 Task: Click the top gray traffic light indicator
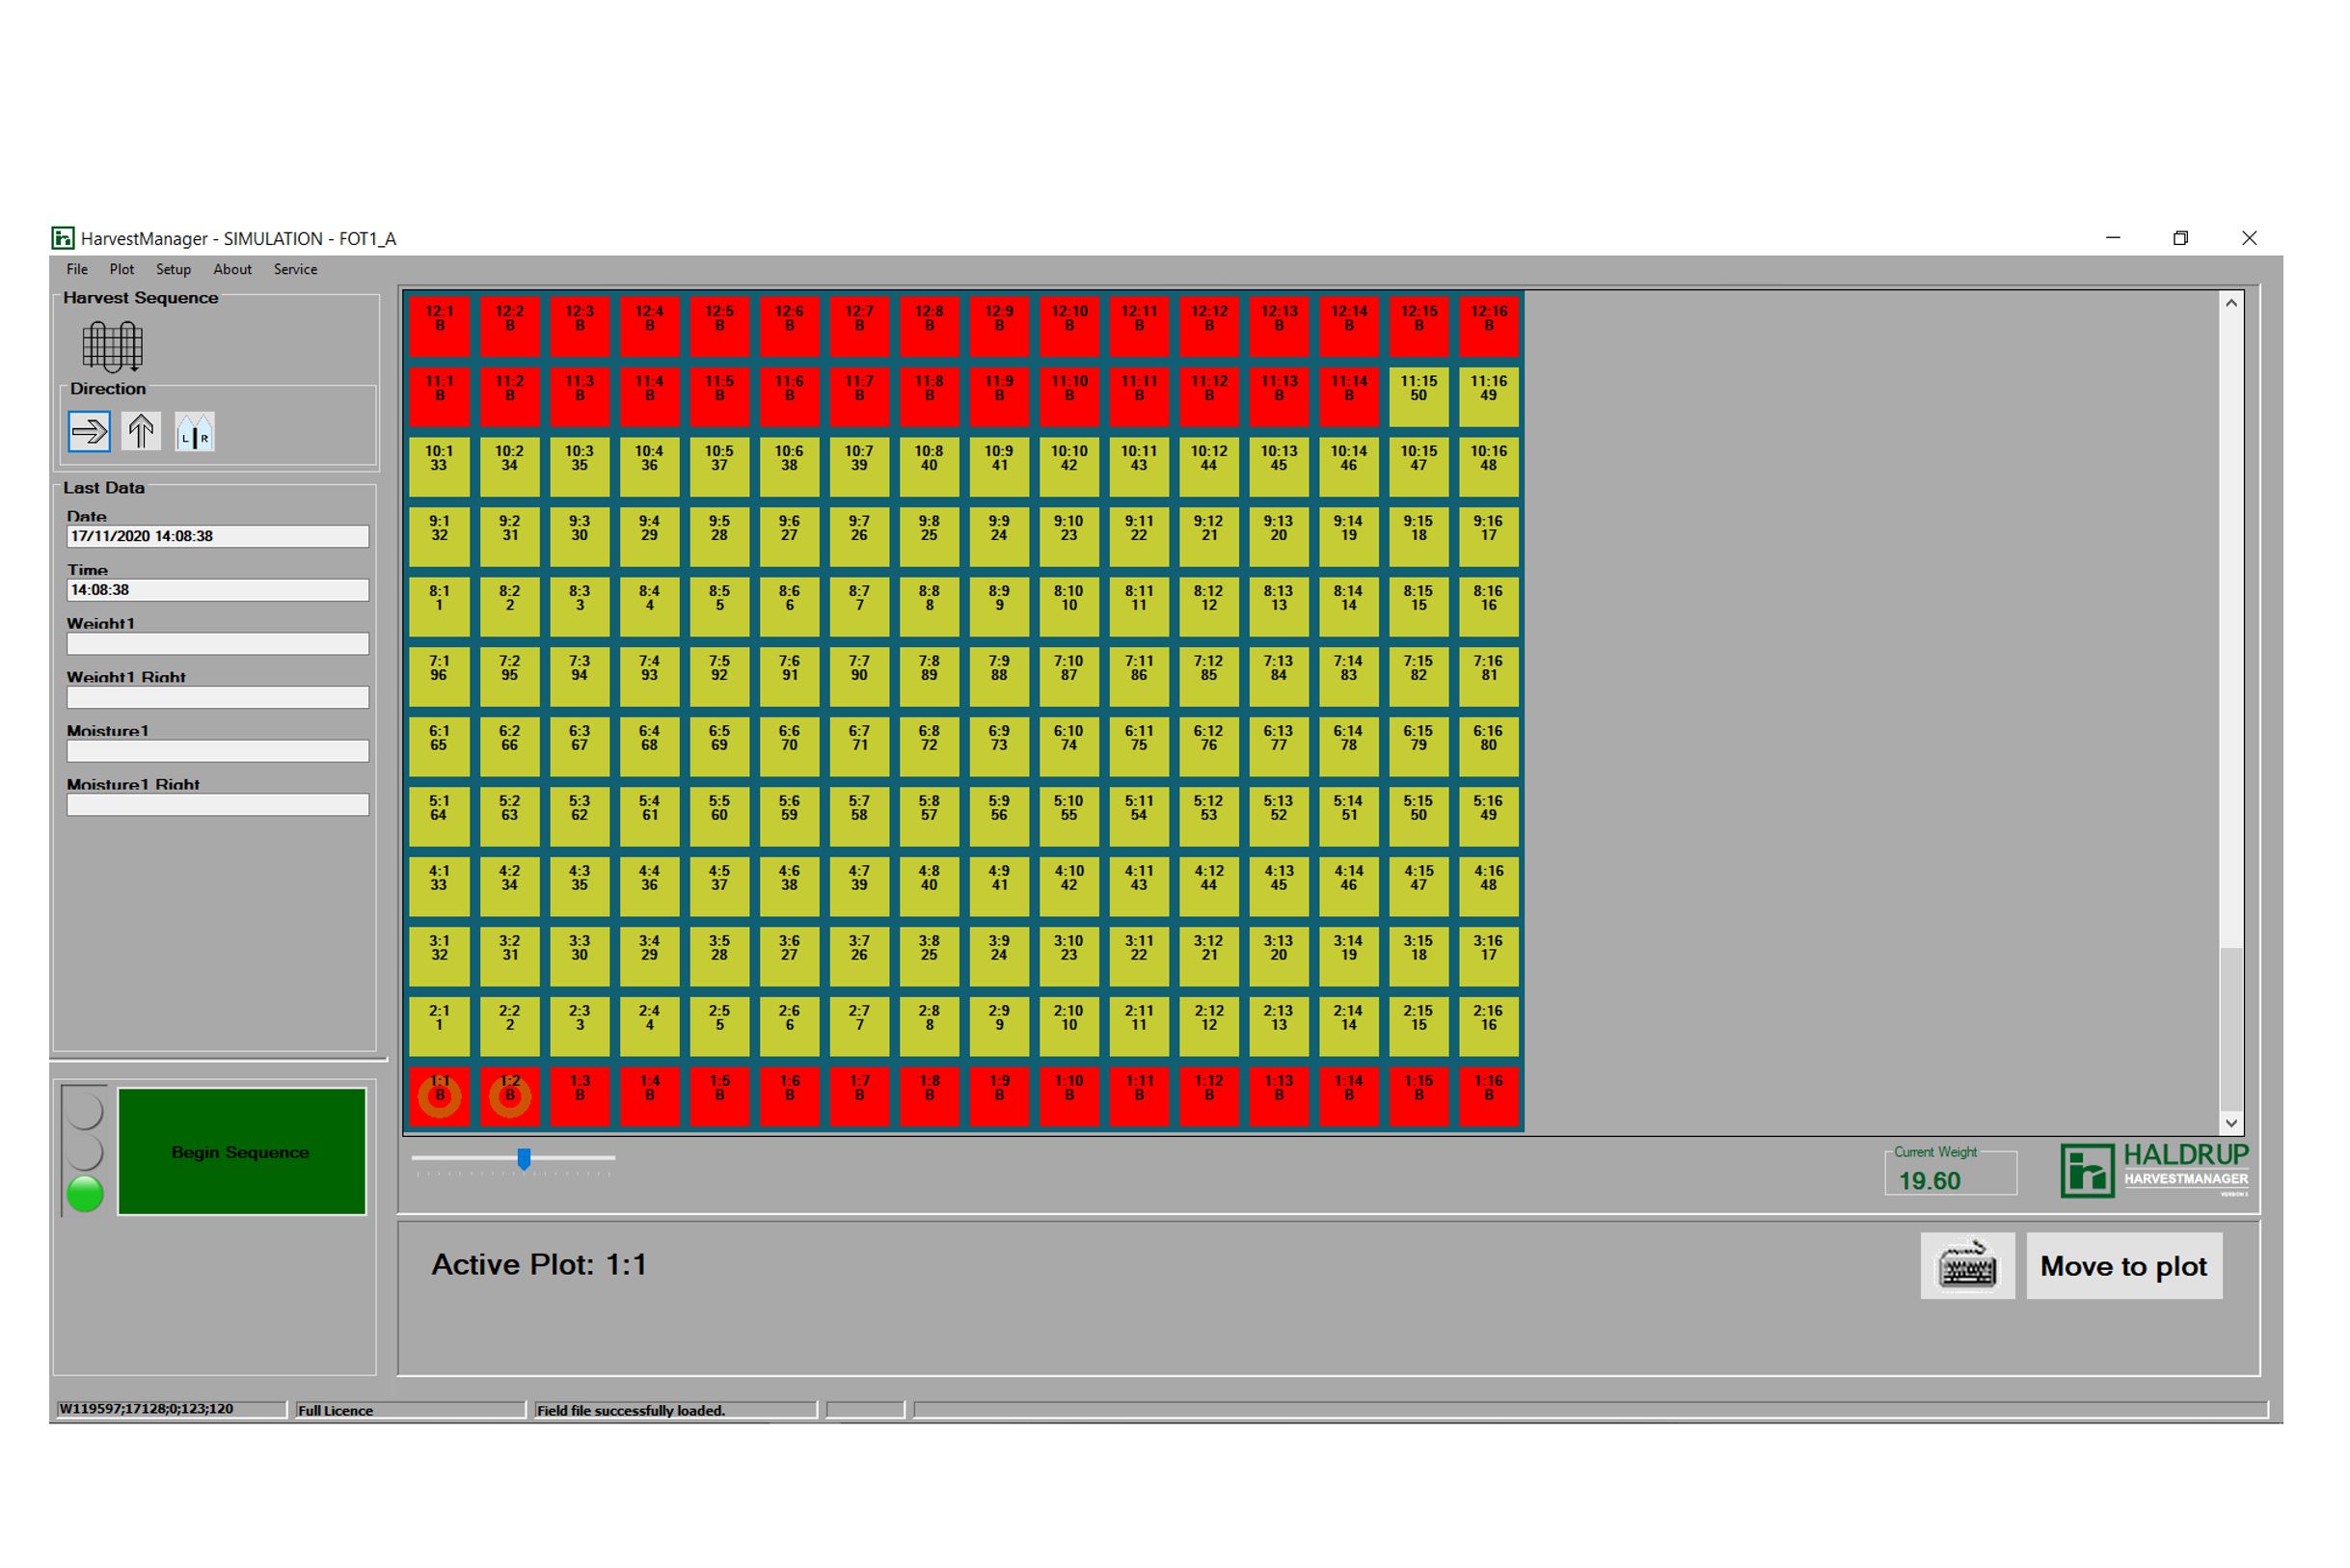85,1111
